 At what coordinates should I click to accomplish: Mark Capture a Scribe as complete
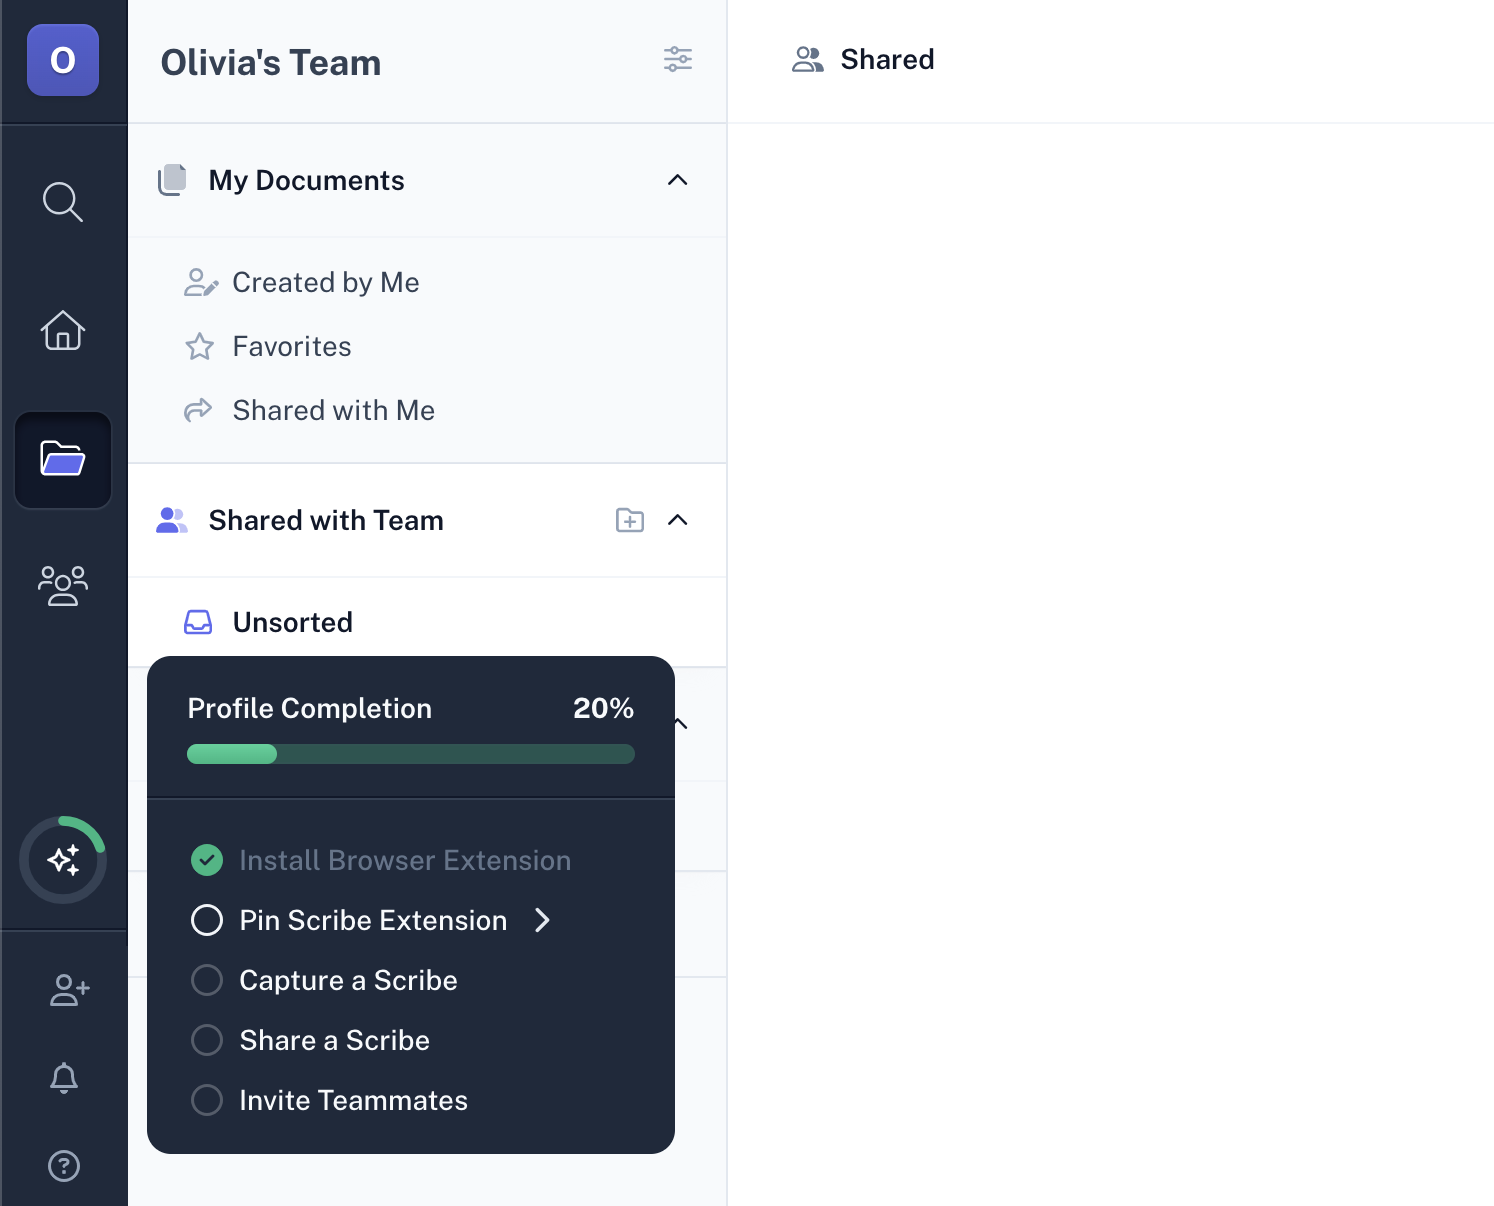(207, 980)
